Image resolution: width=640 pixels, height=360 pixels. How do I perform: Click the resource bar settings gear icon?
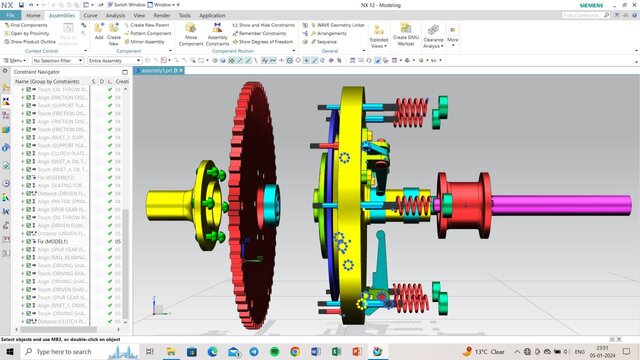[5, 71]
